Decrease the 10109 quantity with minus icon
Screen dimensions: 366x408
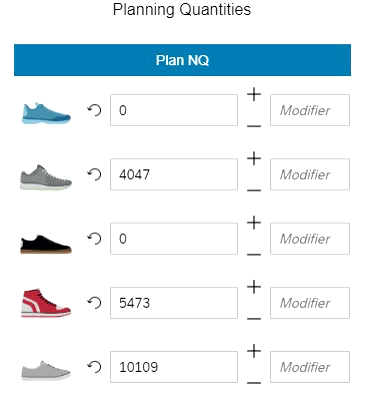click(x=254, y=383)
